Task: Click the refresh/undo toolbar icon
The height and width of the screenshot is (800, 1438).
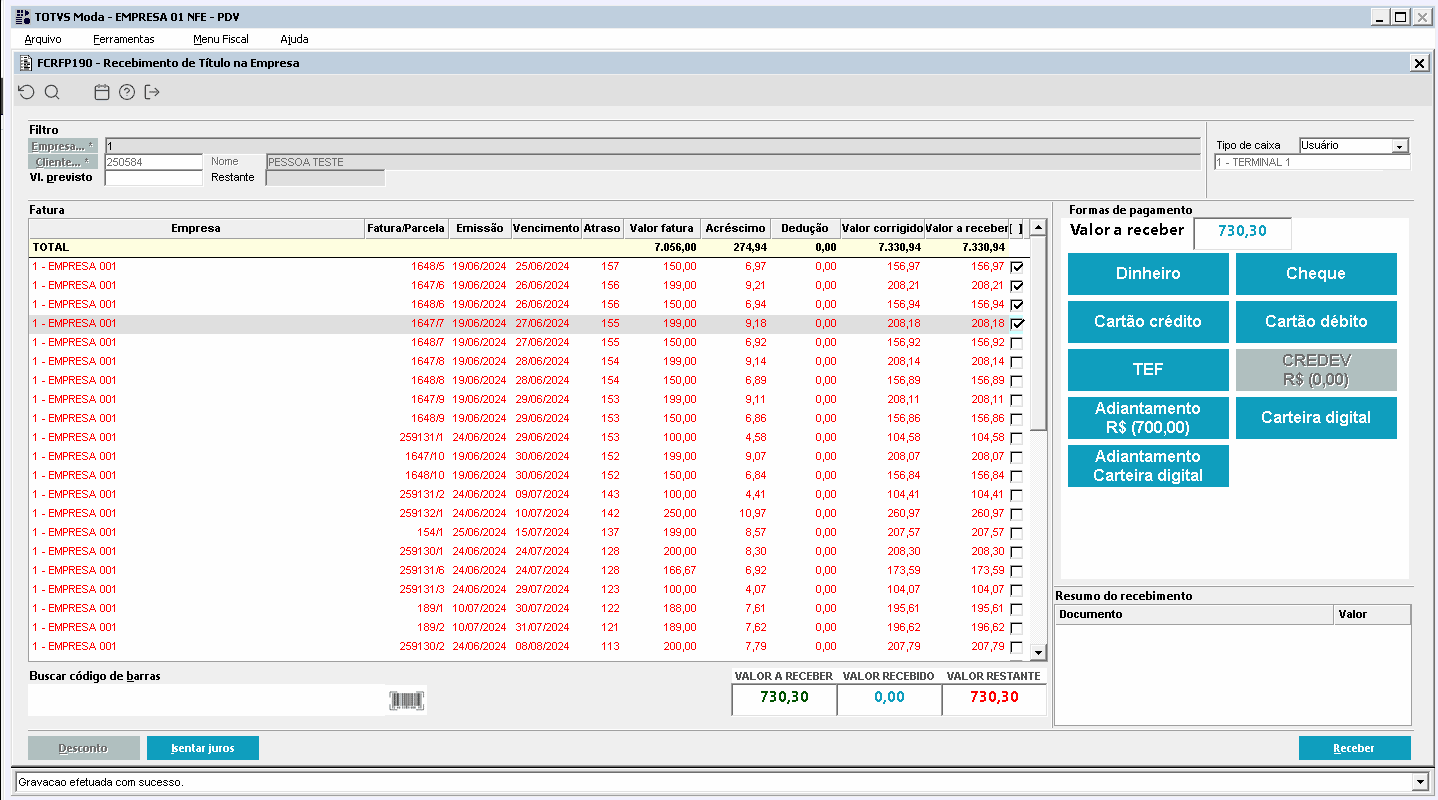Action: 26,92
